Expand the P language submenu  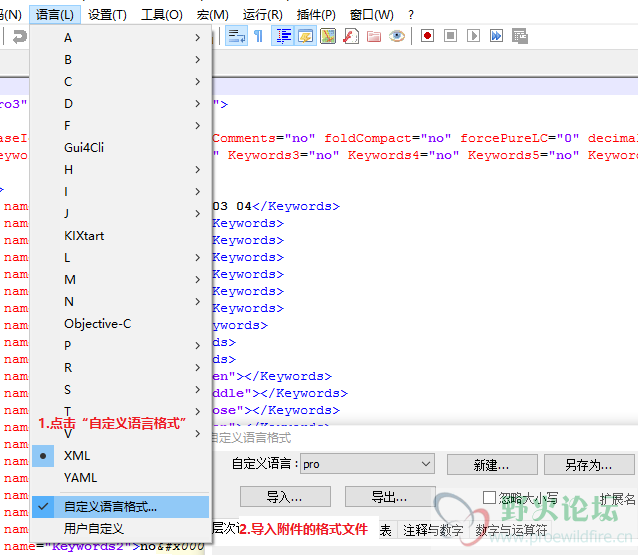[121, 345]
